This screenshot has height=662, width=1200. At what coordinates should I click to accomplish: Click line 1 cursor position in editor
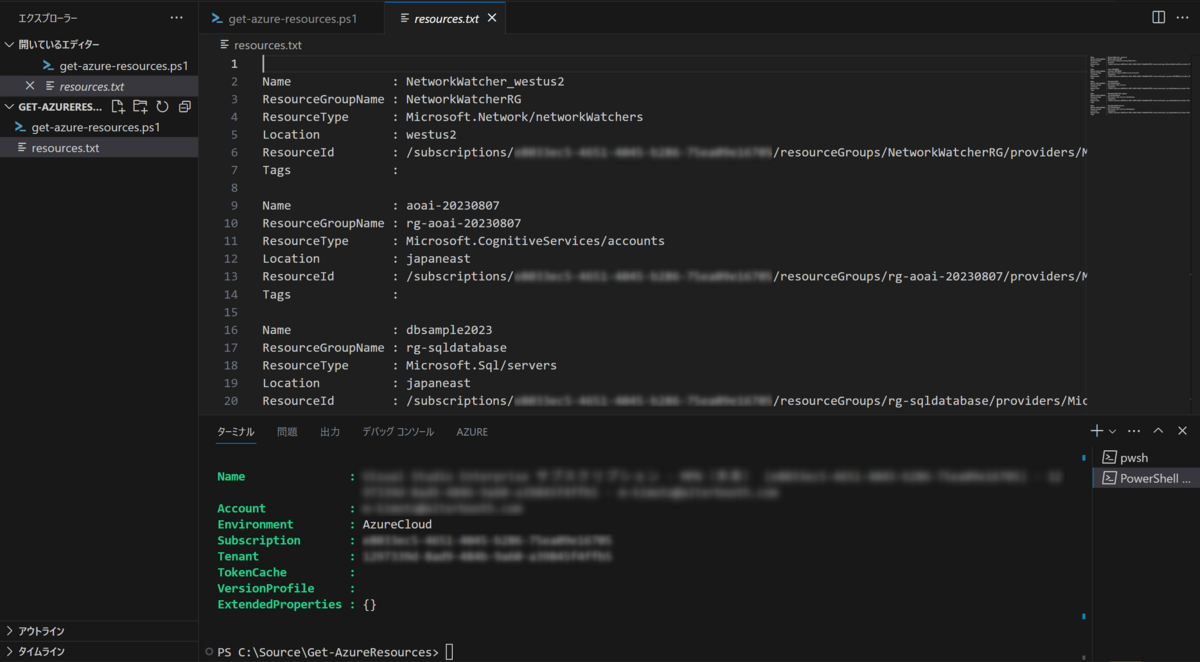click(x=264, y=63)
